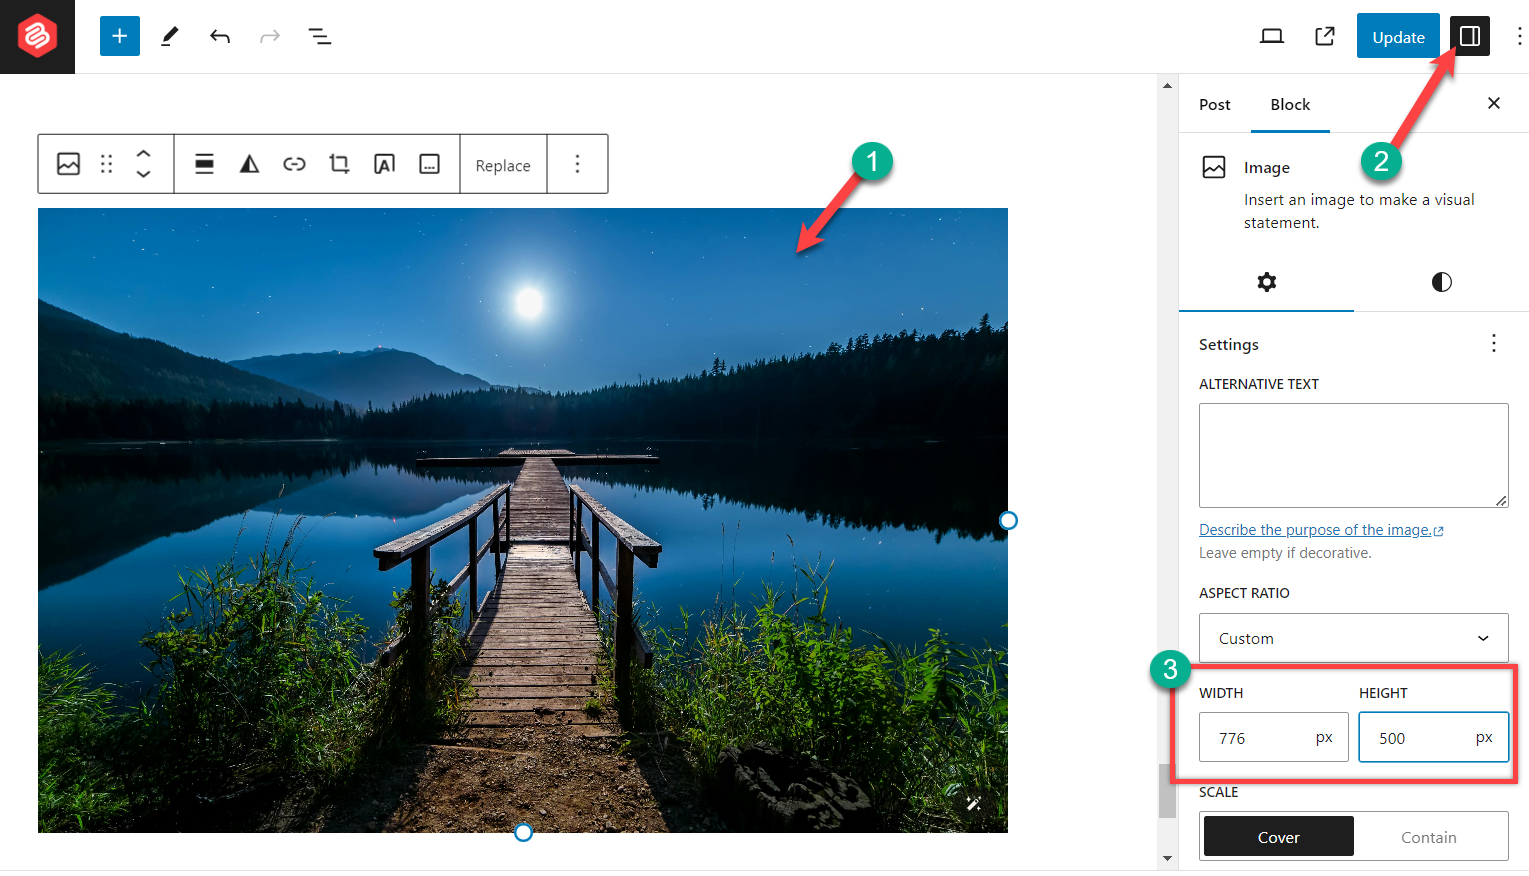This screenshot has width=1529, height=876.
Task: Toggle the Settings sidebar panel
Action: (x=1470, y=37)
